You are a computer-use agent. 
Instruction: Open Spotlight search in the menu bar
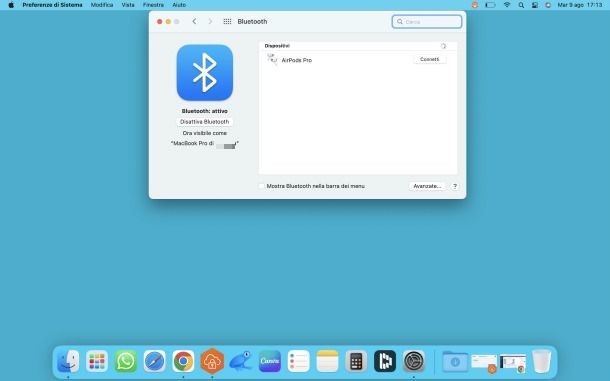[x=521, y=5]
